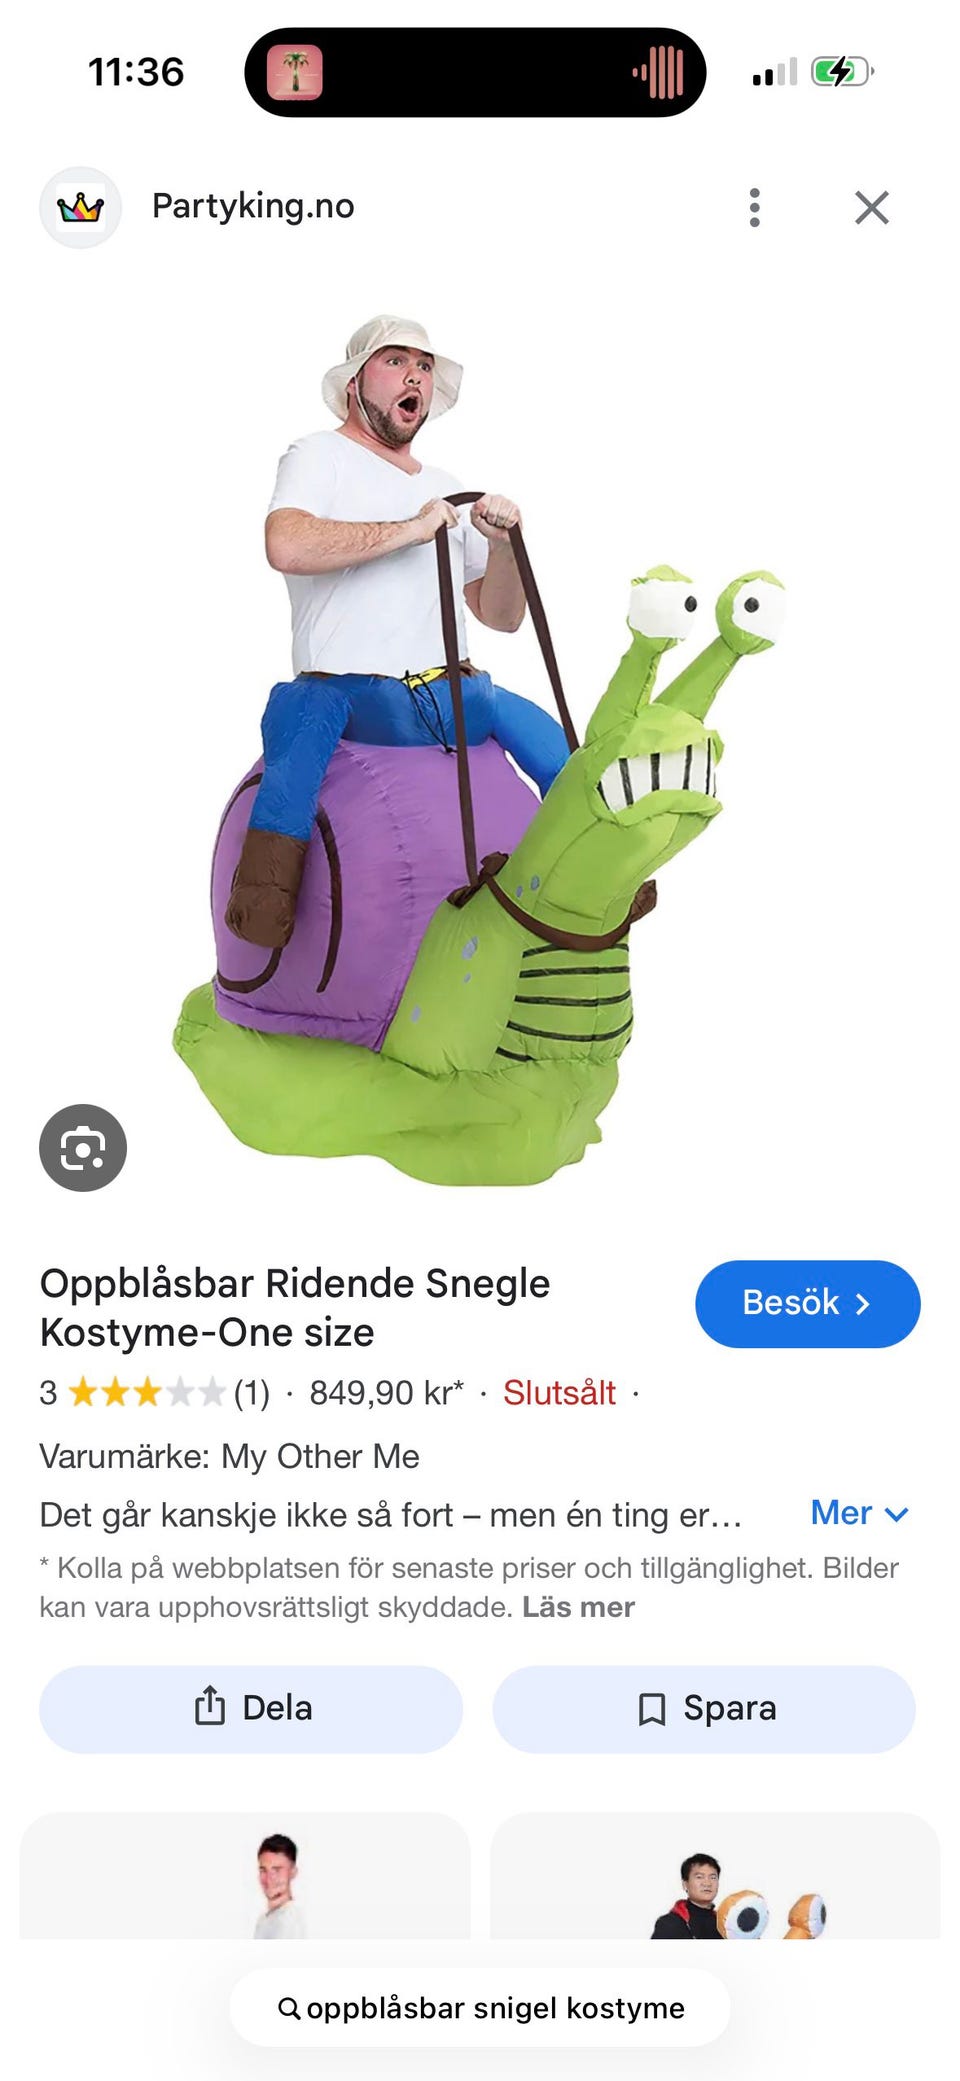The width and height of the screenshot is (960, 2081).
Task: Tap the Google Lens icon on image
Action: 83,1147
